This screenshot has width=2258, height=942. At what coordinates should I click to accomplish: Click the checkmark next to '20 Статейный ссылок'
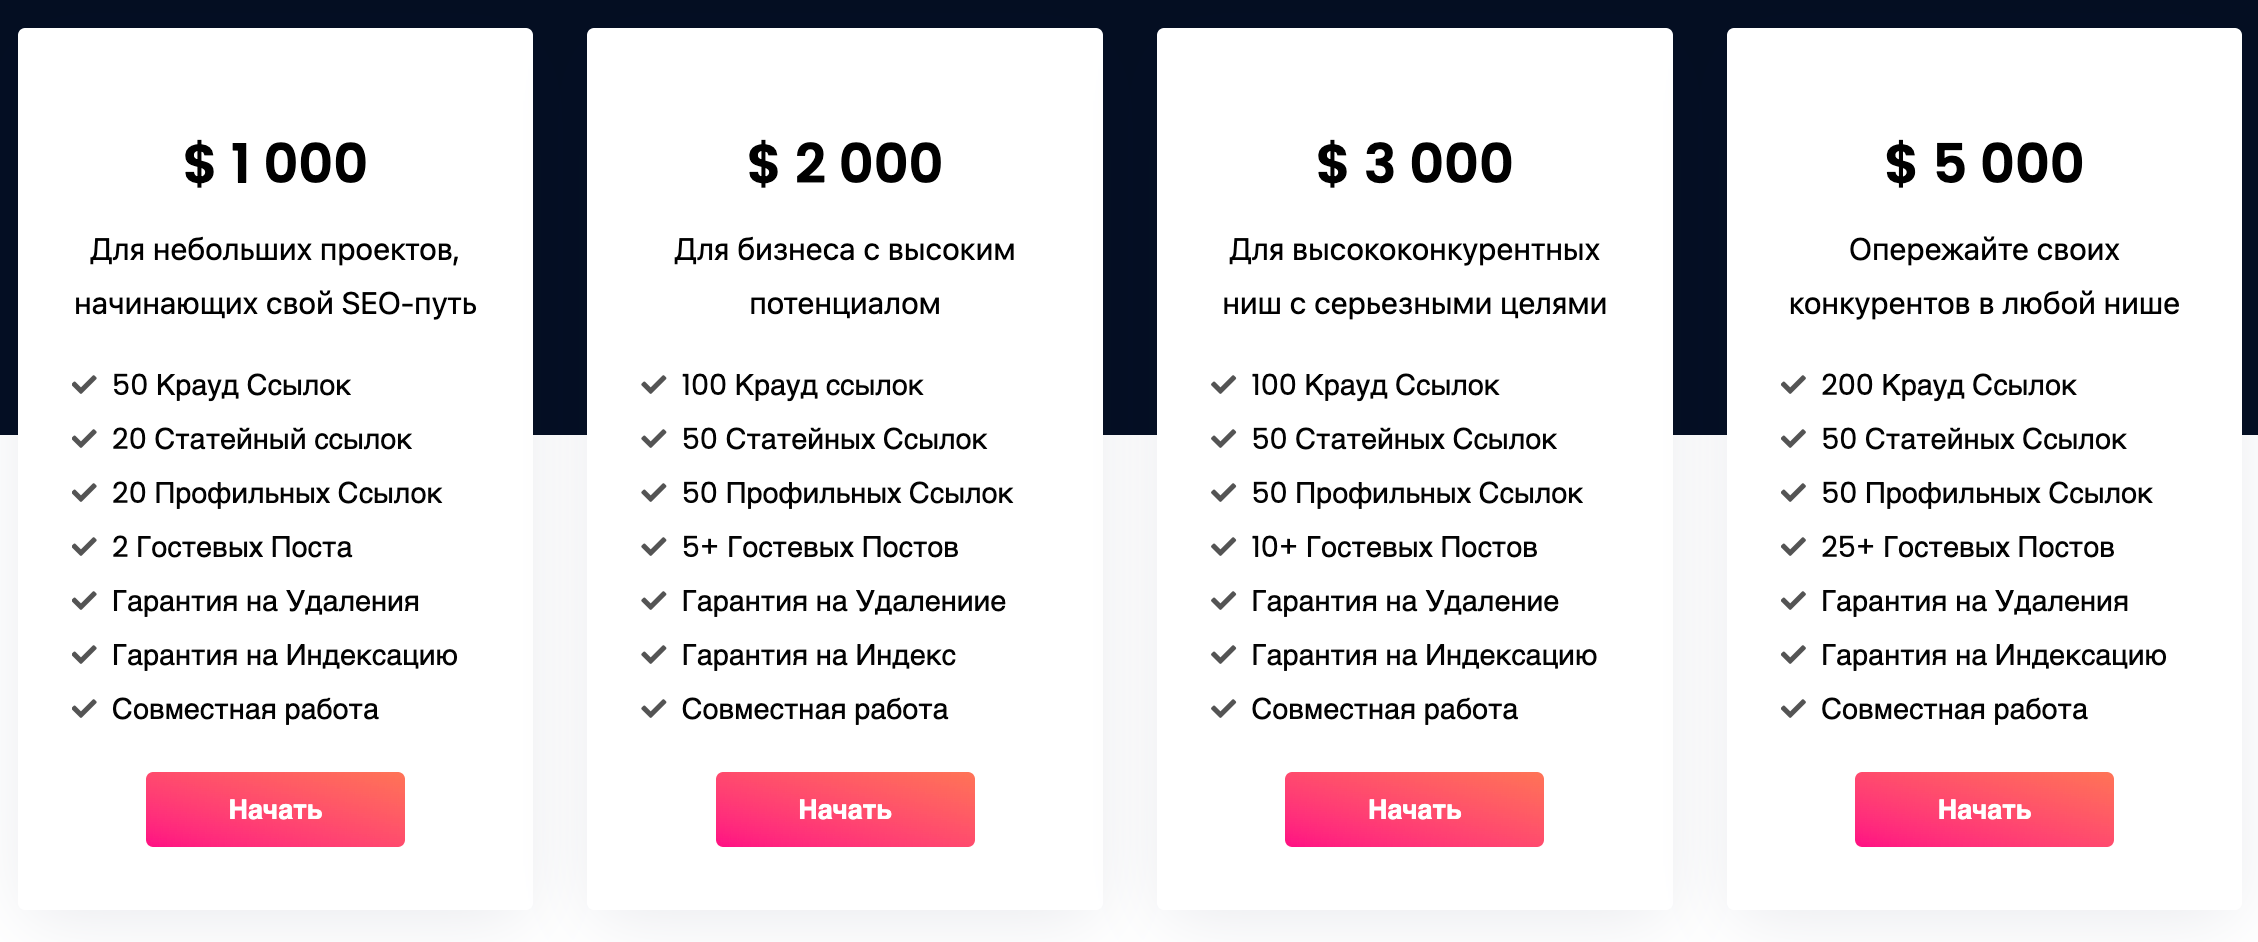tap(84, 439)
